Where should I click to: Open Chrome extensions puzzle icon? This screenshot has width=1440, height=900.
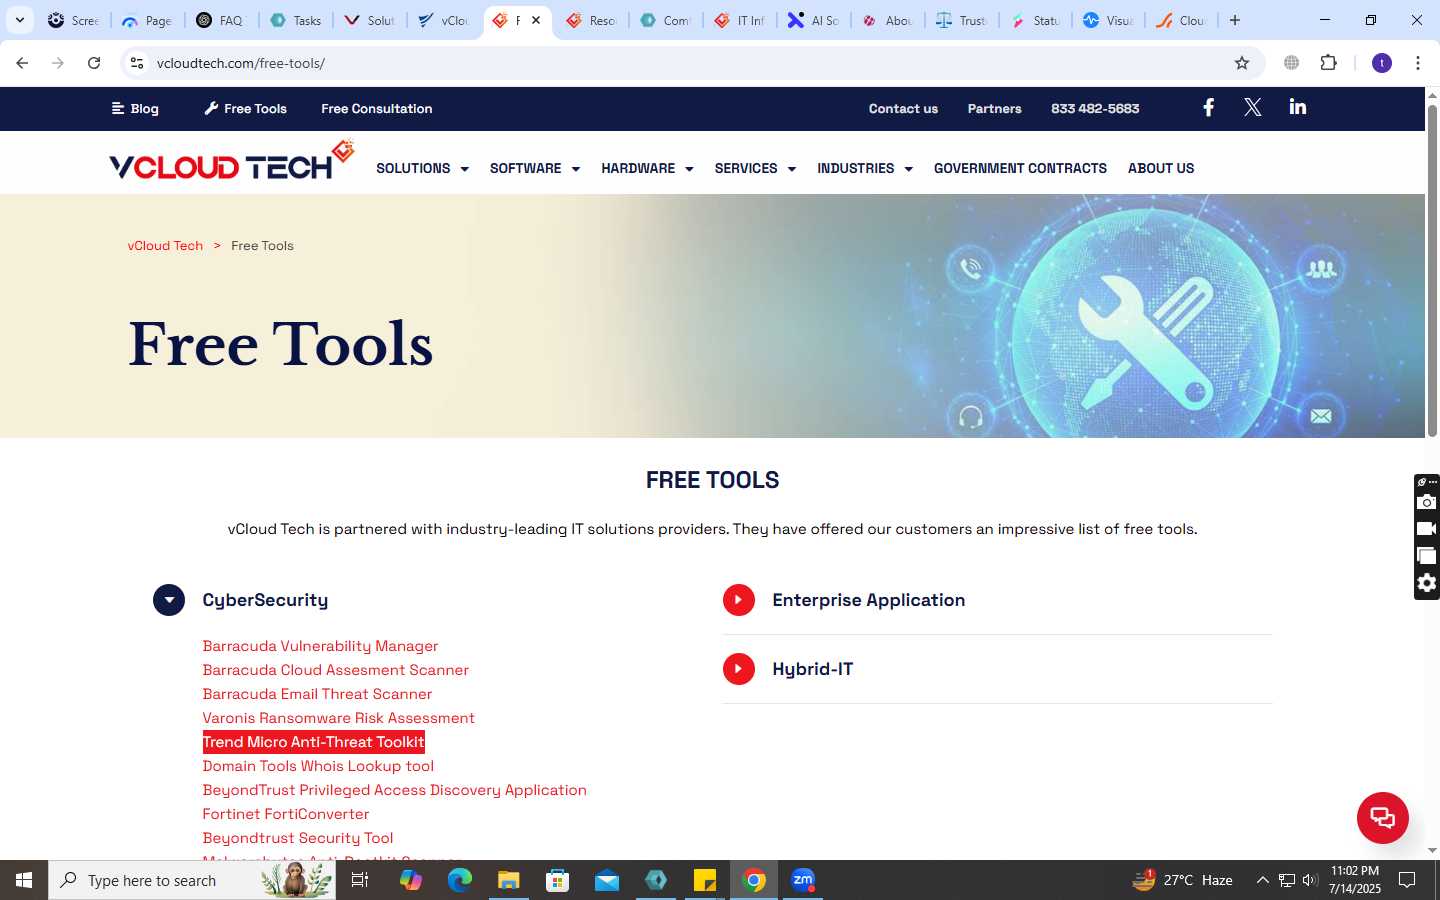1328,63
